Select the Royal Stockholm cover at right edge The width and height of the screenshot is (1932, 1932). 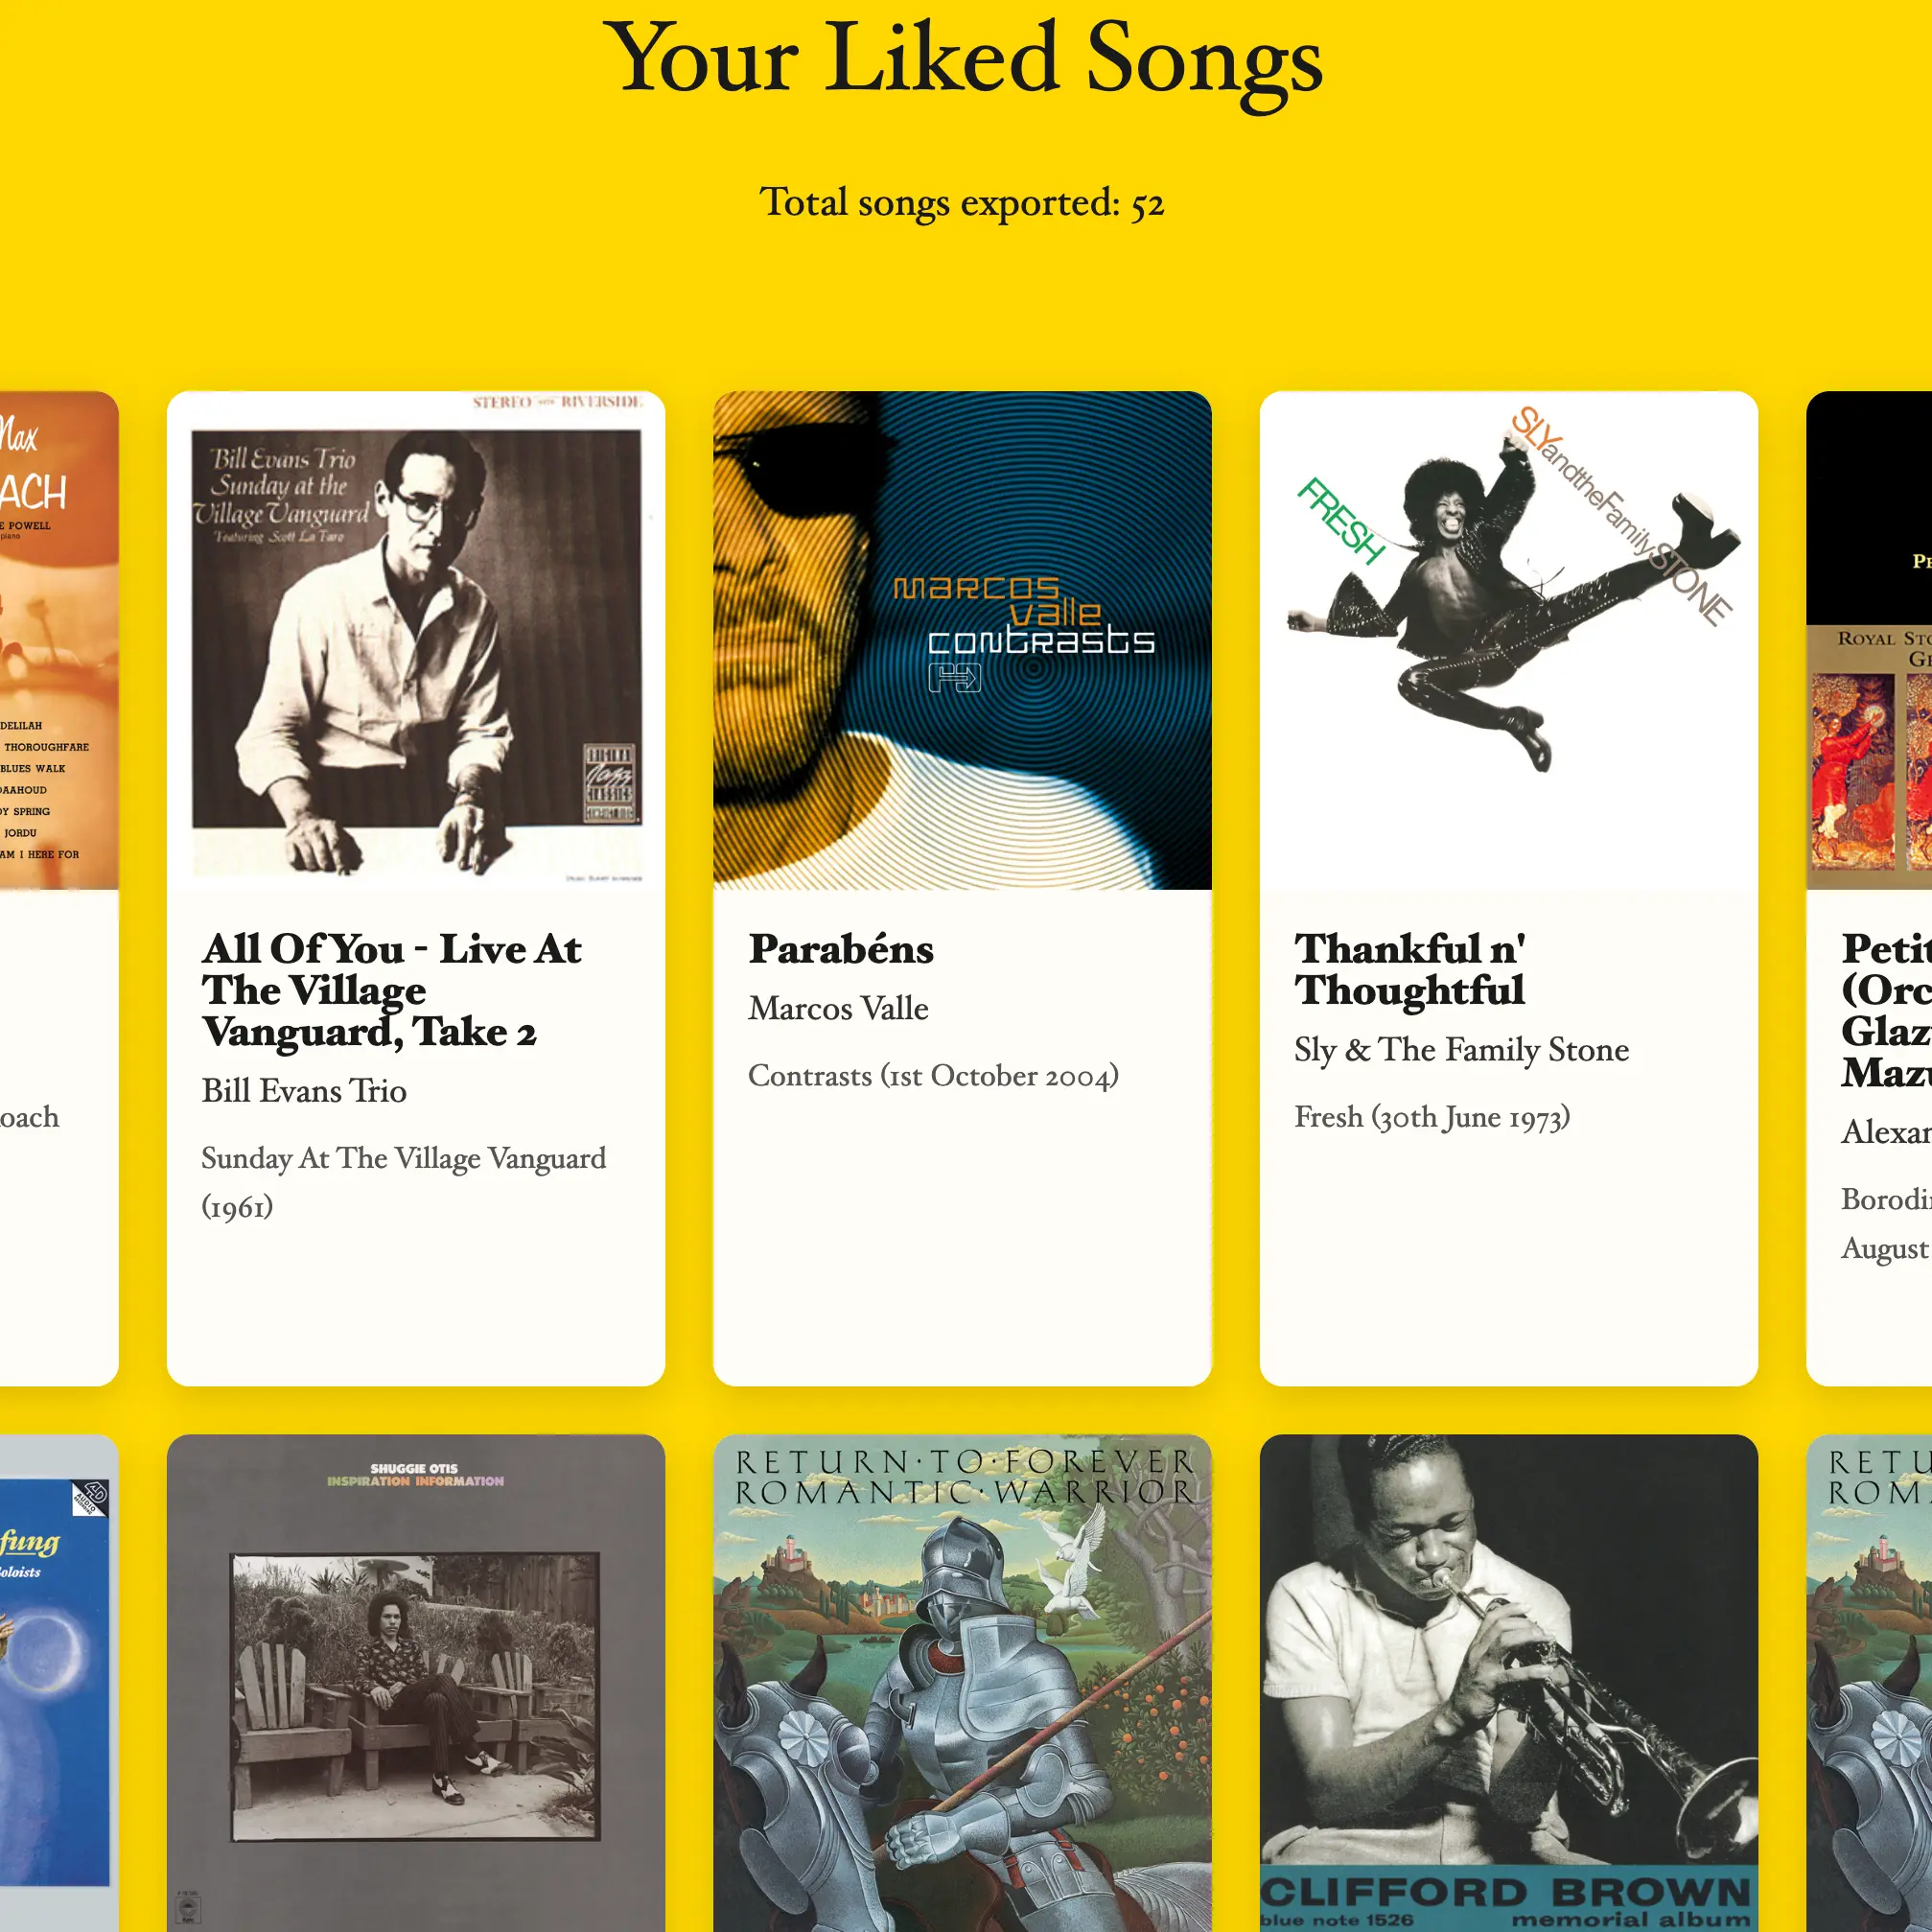click(x=1869, y=640)
